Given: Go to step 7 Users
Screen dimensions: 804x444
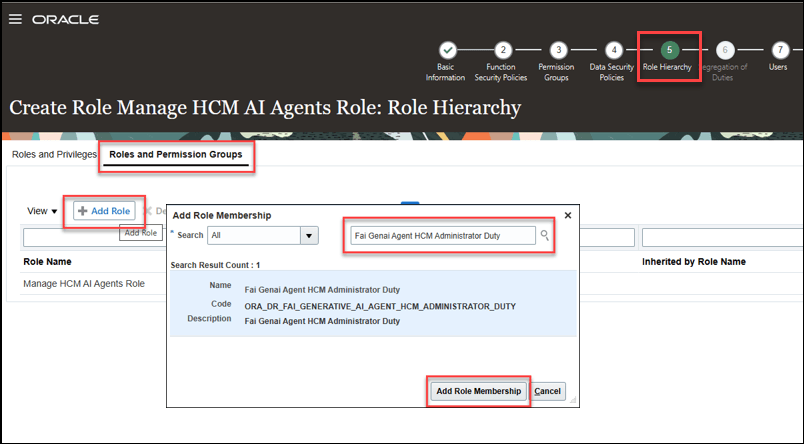Looking at the screenshot, I should pyautogui.click(x=780, y=50).
